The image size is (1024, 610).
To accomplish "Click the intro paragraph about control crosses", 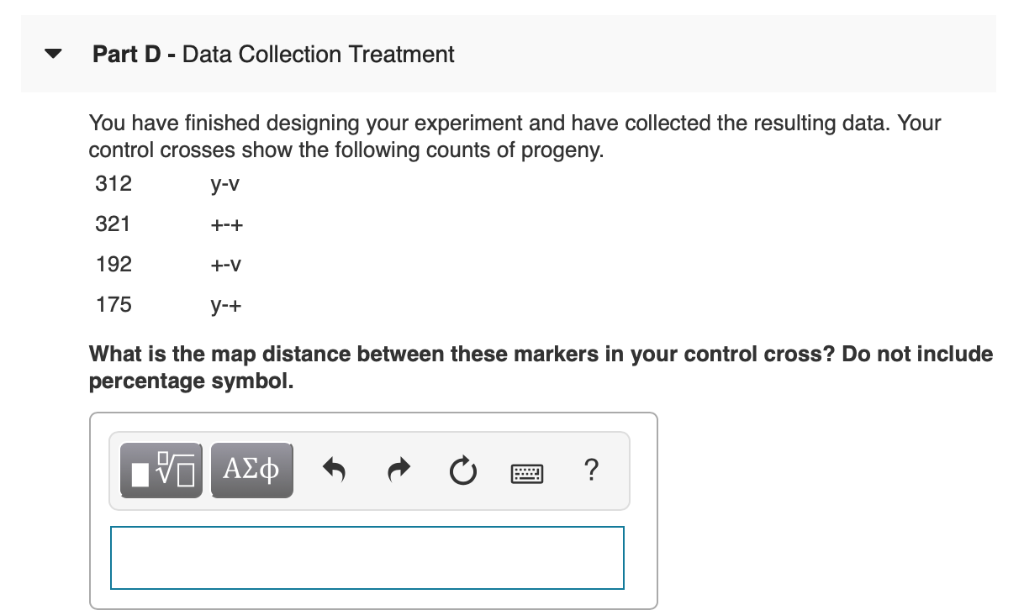I will click(515, 136).
